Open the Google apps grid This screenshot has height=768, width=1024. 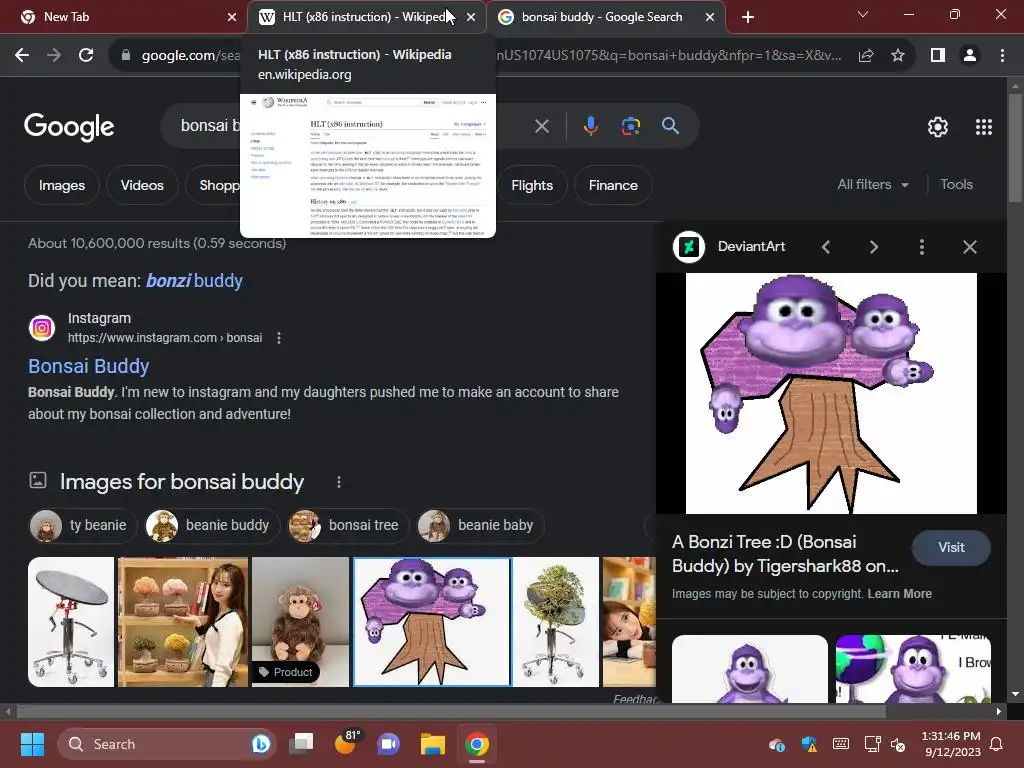click(x=984, y=127)
